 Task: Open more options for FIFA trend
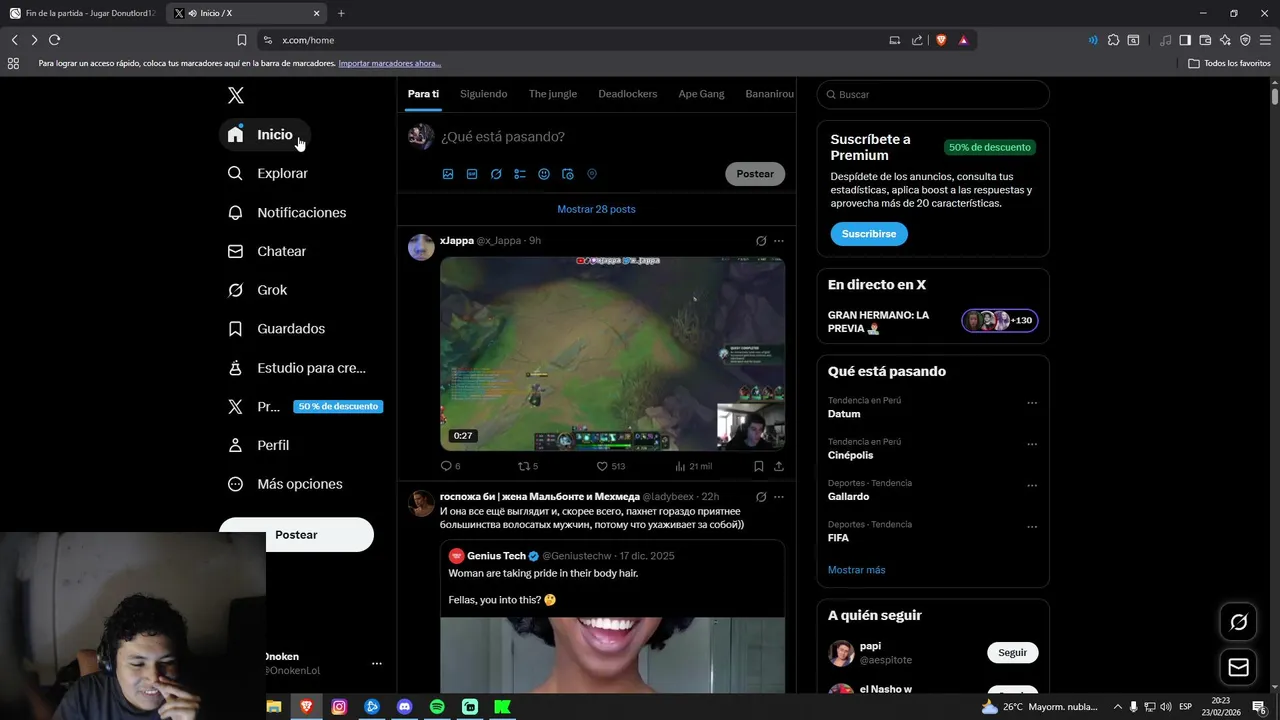pyautogui.click(x=1032, y=527)
